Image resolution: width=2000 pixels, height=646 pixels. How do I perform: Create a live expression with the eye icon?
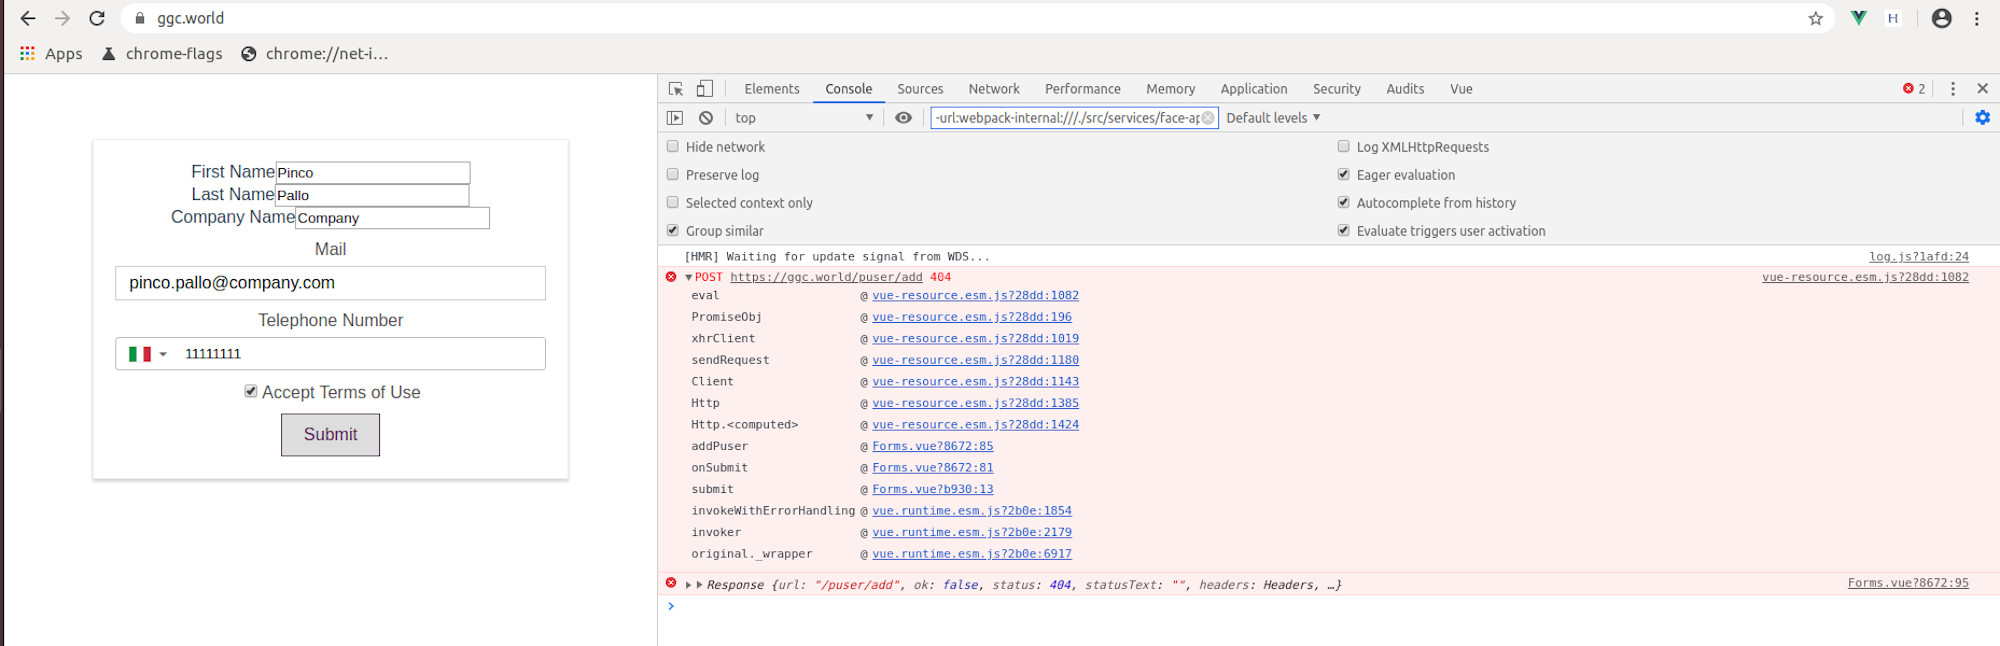pos(904,118)
